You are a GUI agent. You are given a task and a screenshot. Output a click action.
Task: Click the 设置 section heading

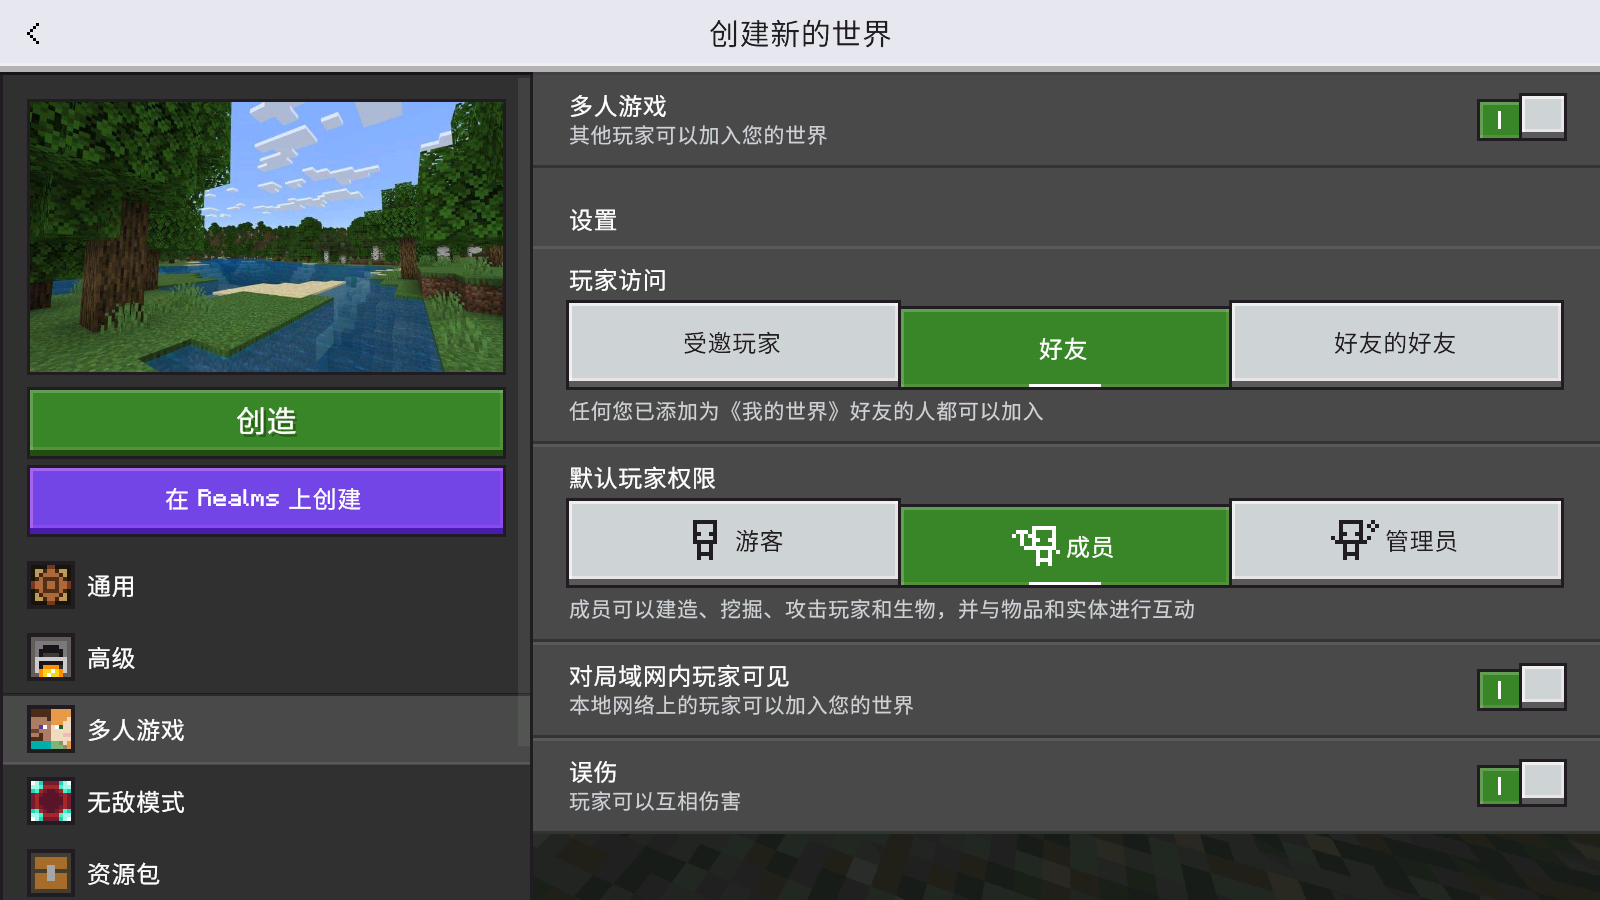(x=593, y=220)
